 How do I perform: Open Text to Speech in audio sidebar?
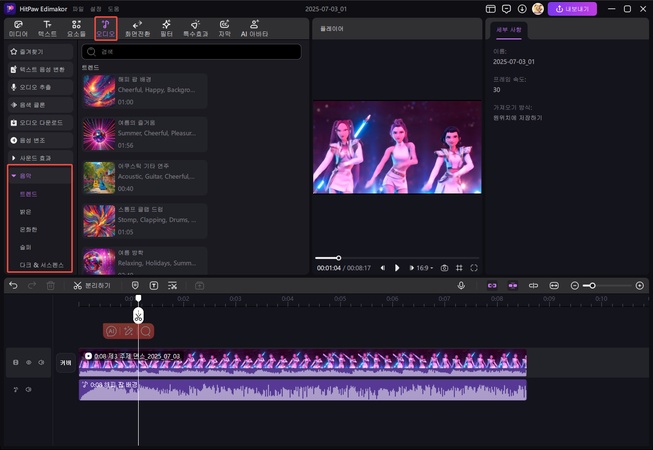pyautogui.click(x=40, y=70)
